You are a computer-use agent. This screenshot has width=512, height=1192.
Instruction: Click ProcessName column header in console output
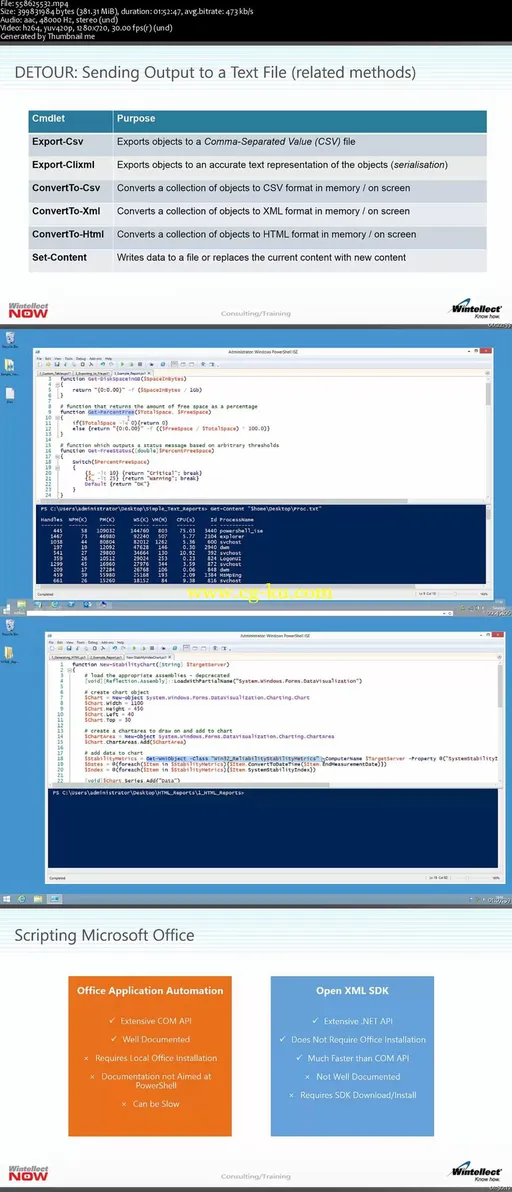coord(237,522)
